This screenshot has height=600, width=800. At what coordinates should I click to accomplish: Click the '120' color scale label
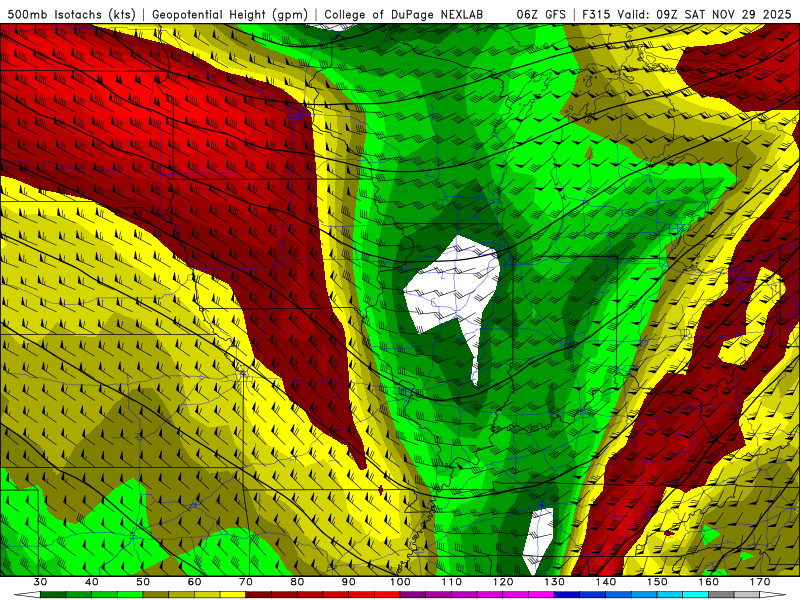click(503, 582)
